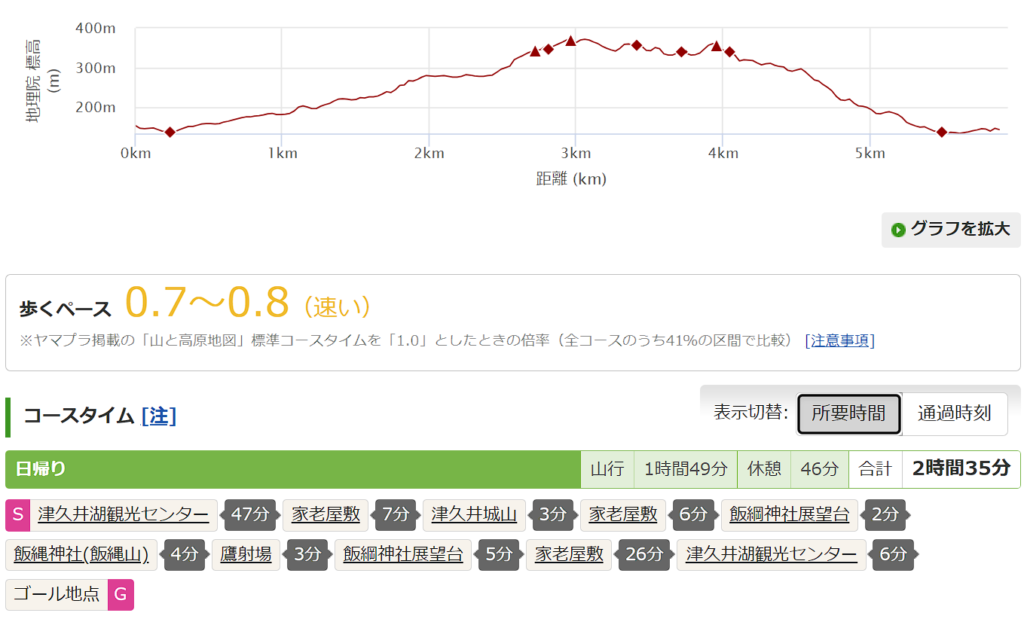Viewport: 1024px width, 622px height.
Task: Select the ゴール地点 waypoint
Action: point(57,594)
